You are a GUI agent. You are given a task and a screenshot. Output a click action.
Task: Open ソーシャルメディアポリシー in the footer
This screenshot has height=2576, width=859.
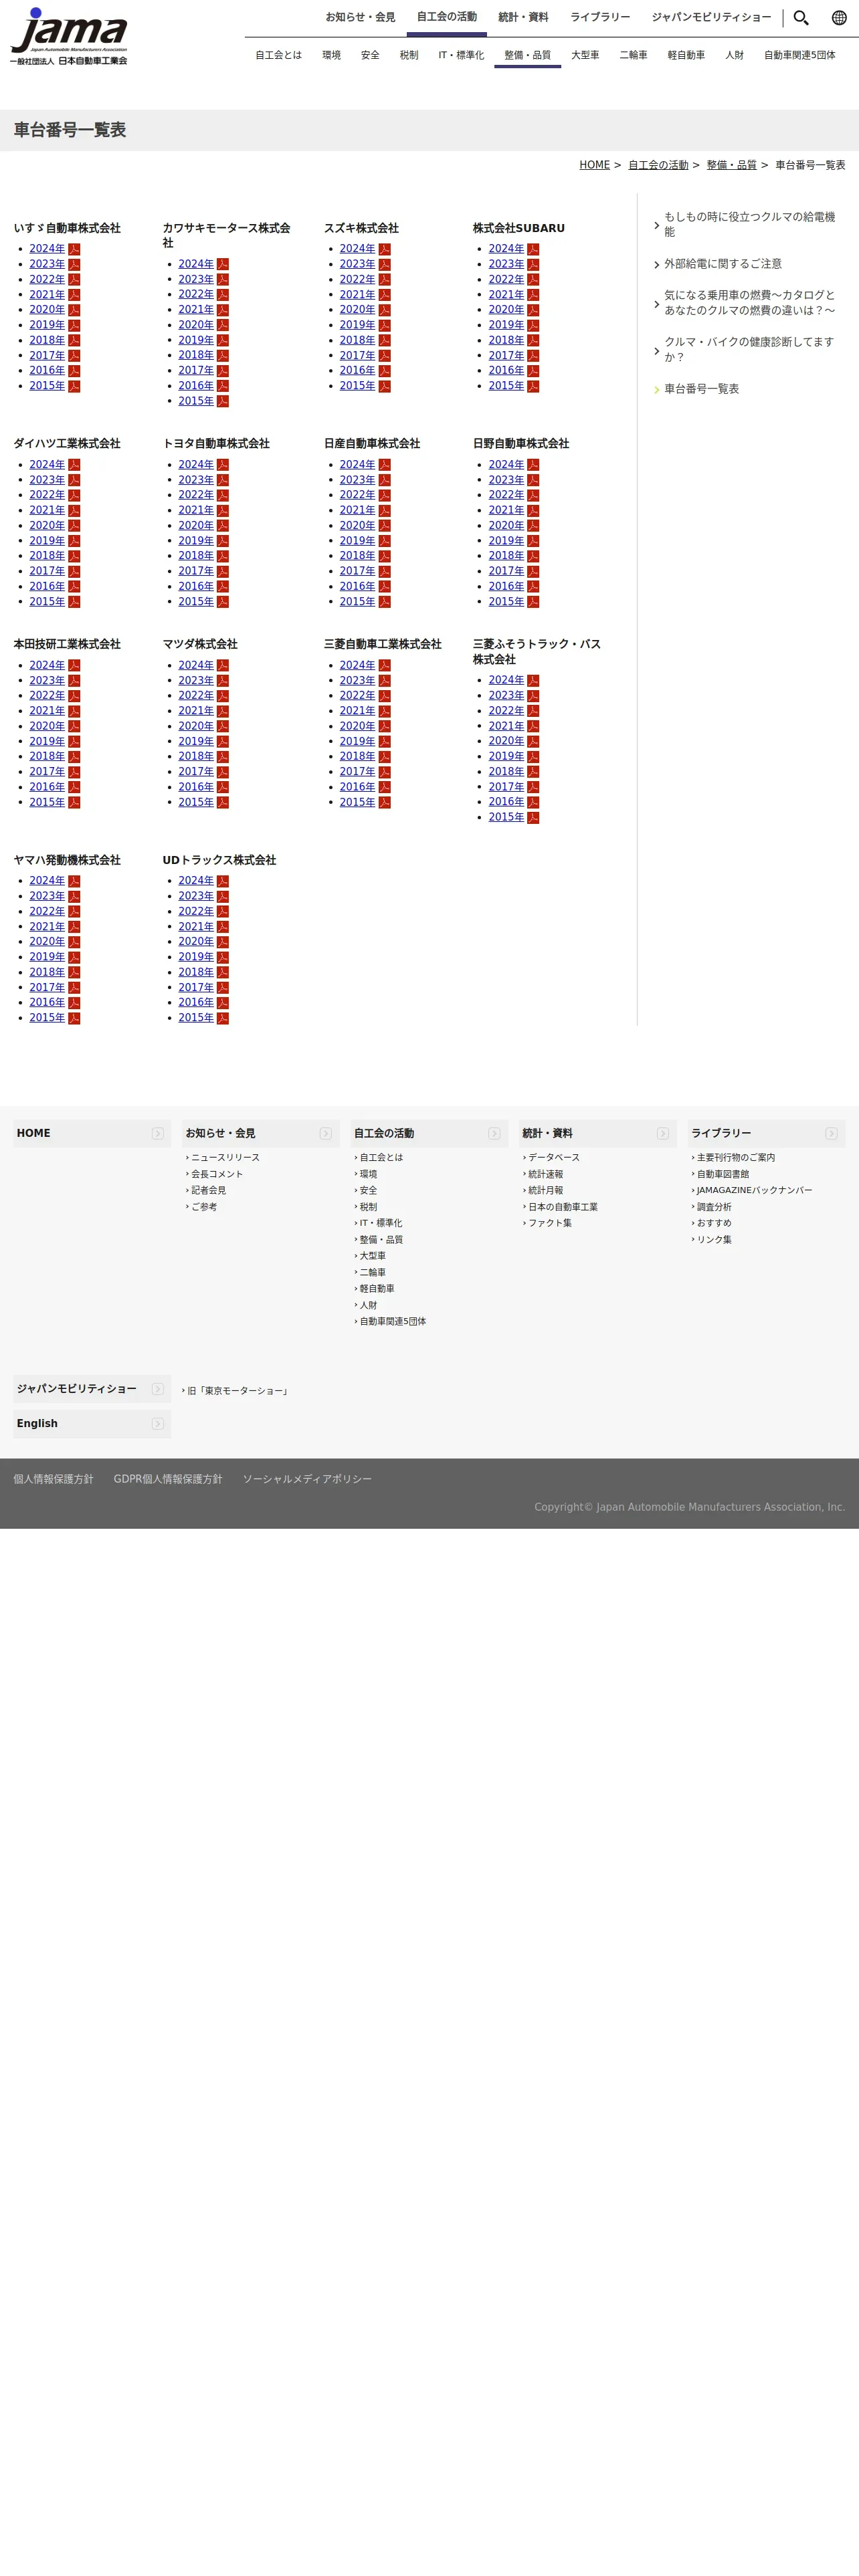307,1479
